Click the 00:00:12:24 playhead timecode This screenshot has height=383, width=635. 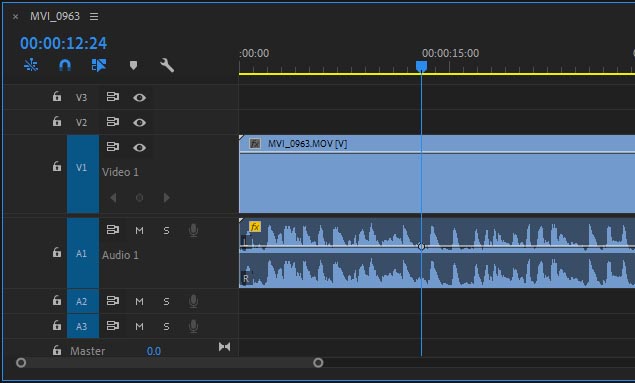point(64,43)
